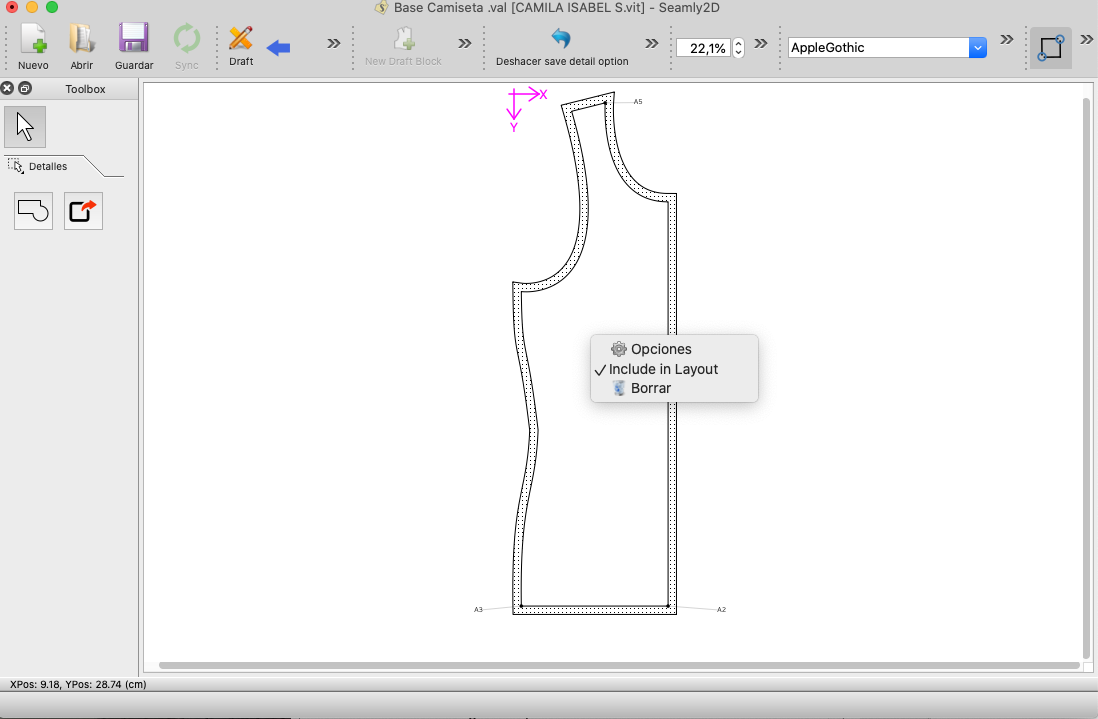
Task: Toggle the curve control points icon
Action: point(1050,47)
